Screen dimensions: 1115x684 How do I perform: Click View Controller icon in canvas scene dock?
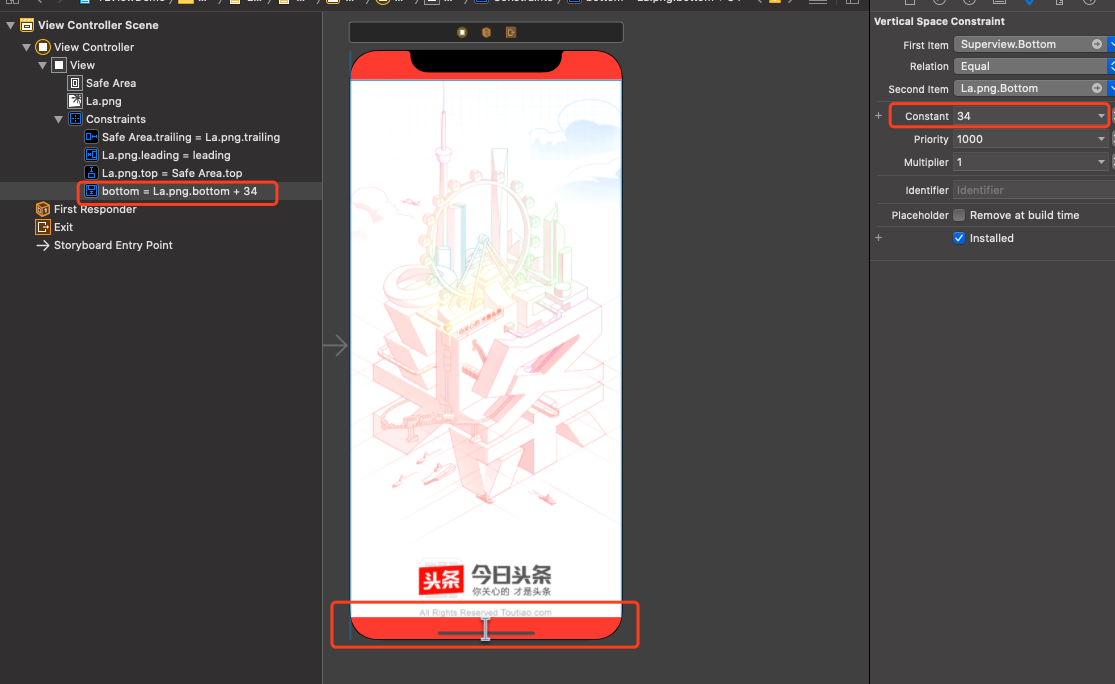point(462,33)
